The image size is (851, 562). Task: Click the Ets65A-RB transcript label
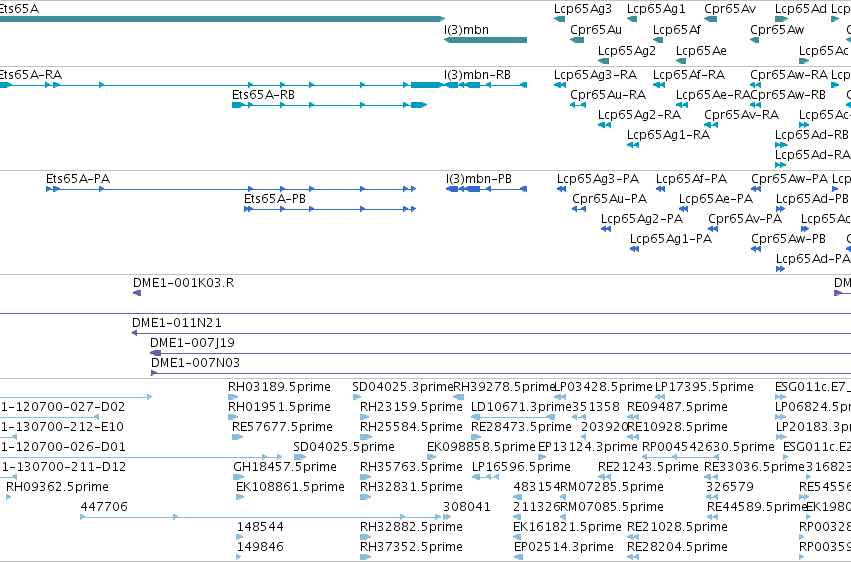[x=263, y=94]
